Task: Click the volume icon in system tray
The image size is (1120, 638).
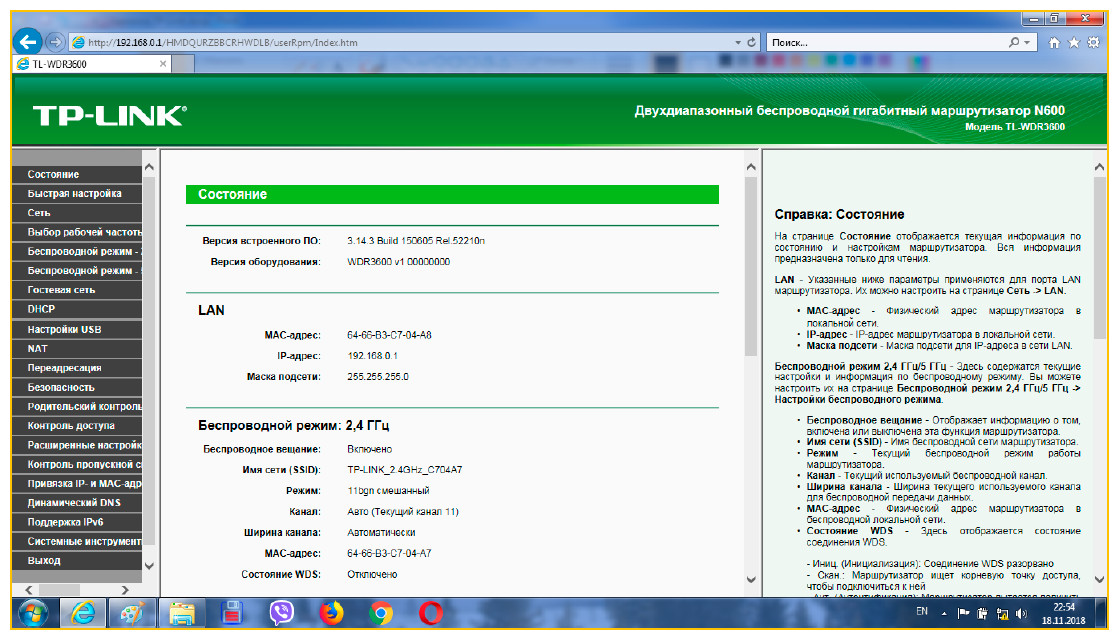Action: [x=1022, y=613]
